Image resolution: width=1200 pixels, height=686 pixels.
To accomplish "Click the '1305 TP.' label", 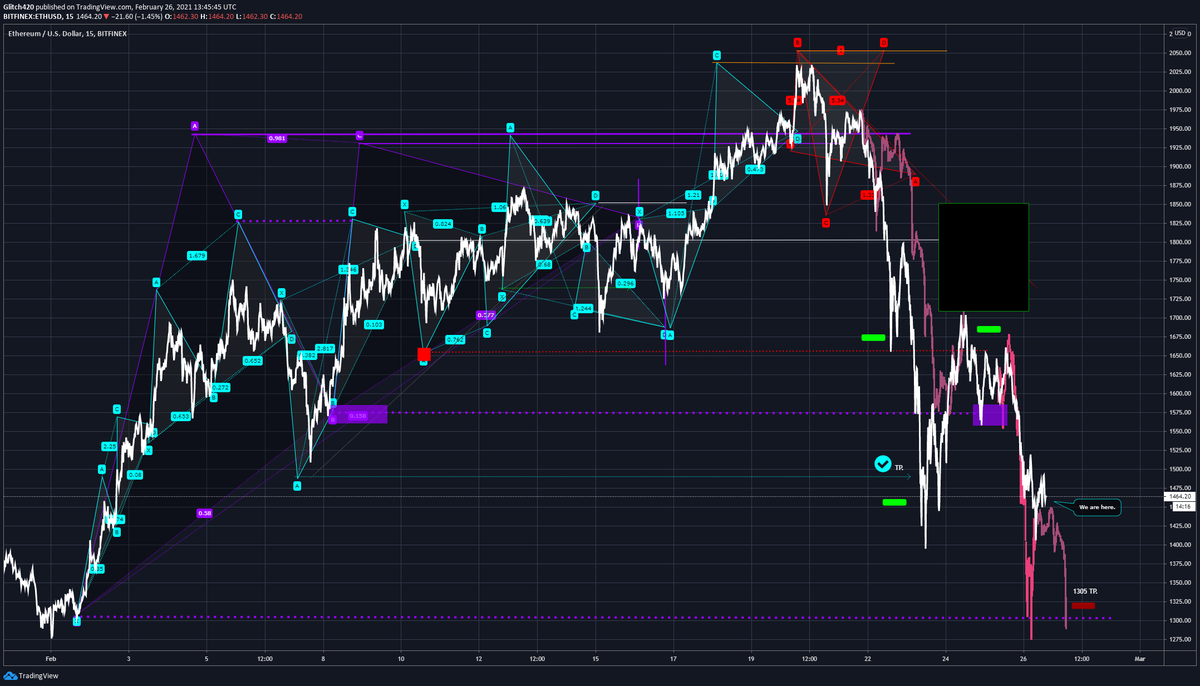I will pos(1085,592).
